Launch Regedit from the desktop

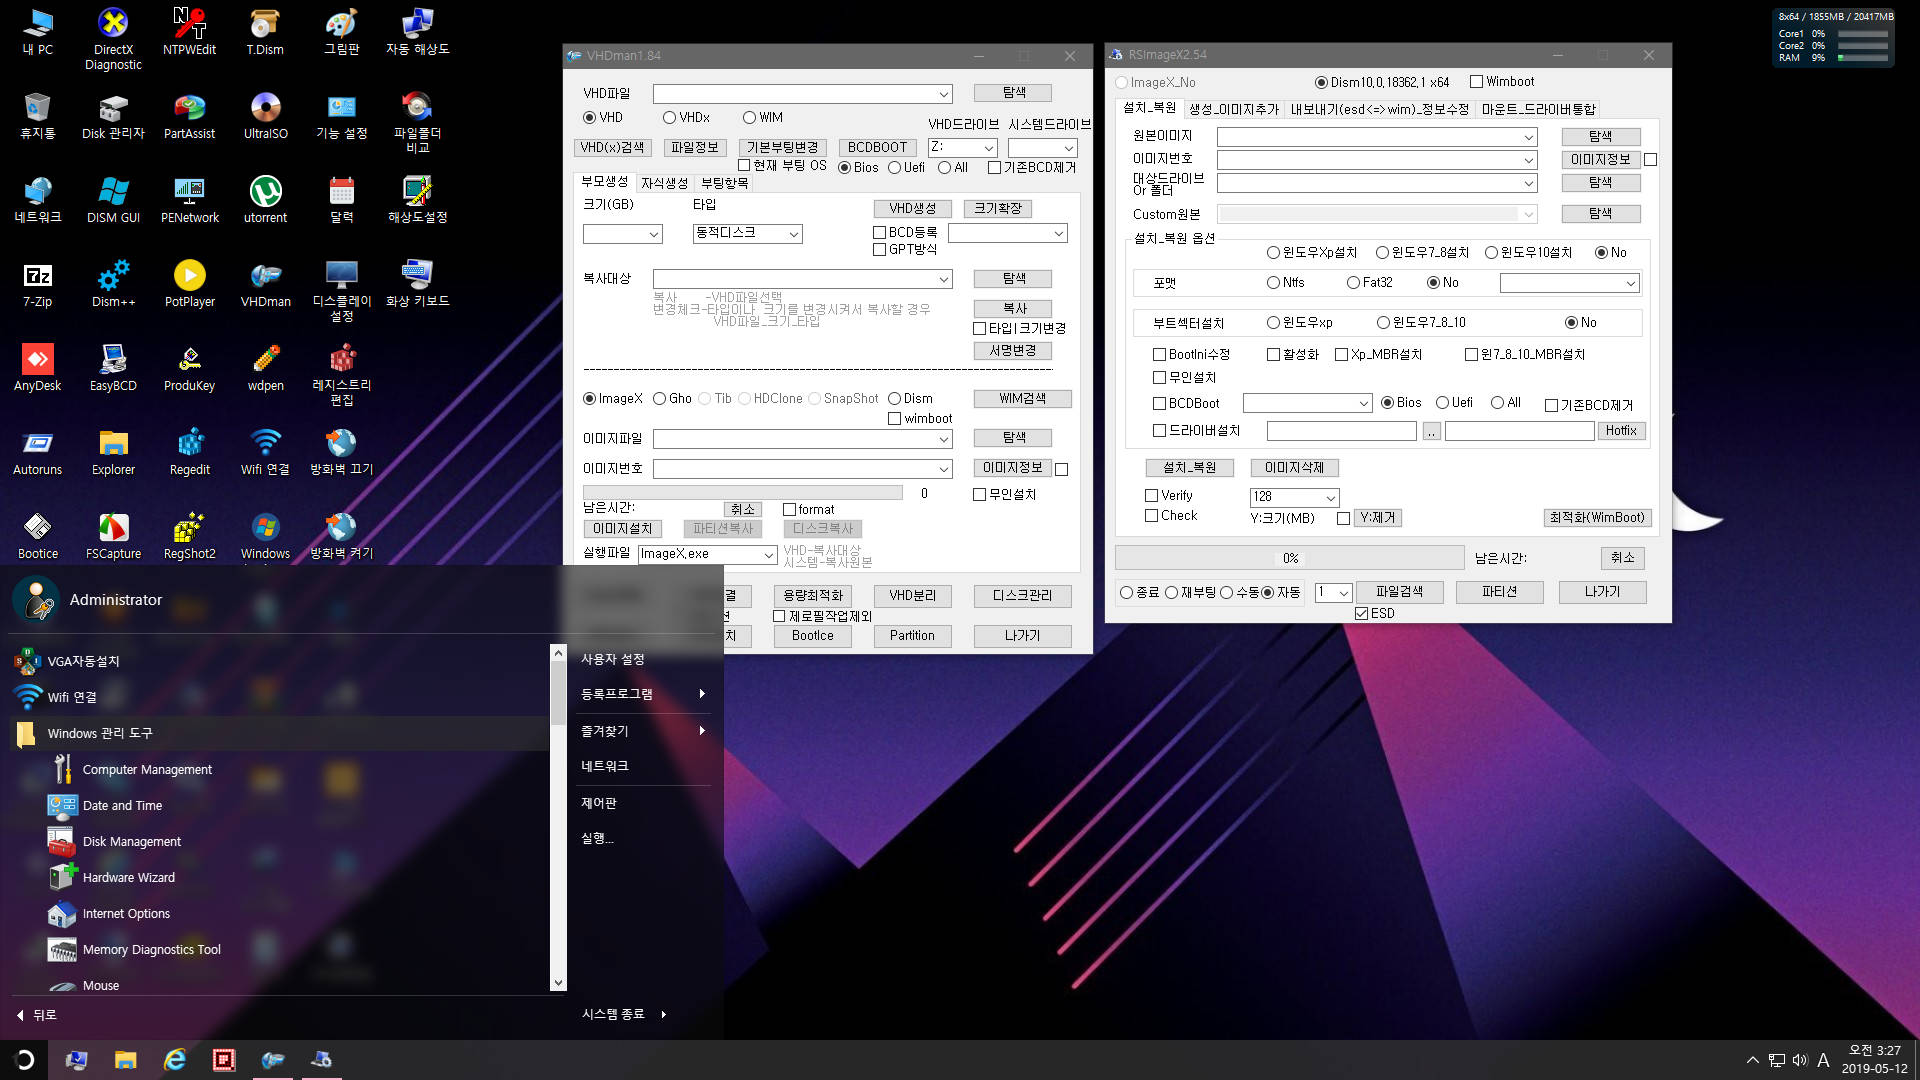(x=189, y=451)
